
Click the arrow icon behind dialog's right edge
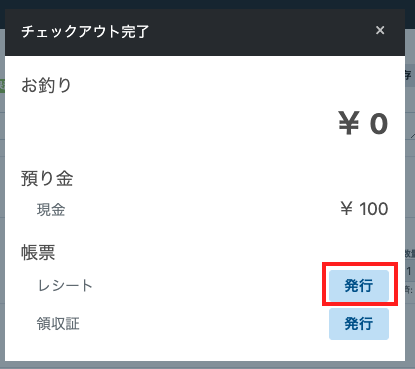coord(412,135)
